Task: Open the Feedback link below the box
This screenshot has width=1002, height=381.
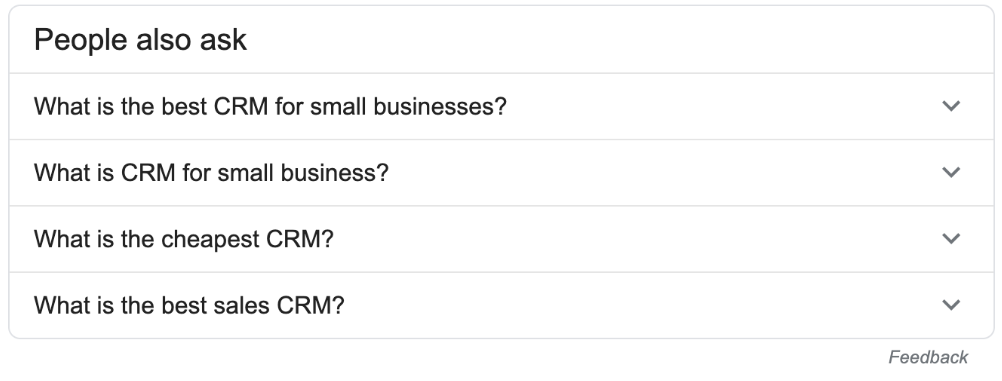Action: click(x=928, y=357)
